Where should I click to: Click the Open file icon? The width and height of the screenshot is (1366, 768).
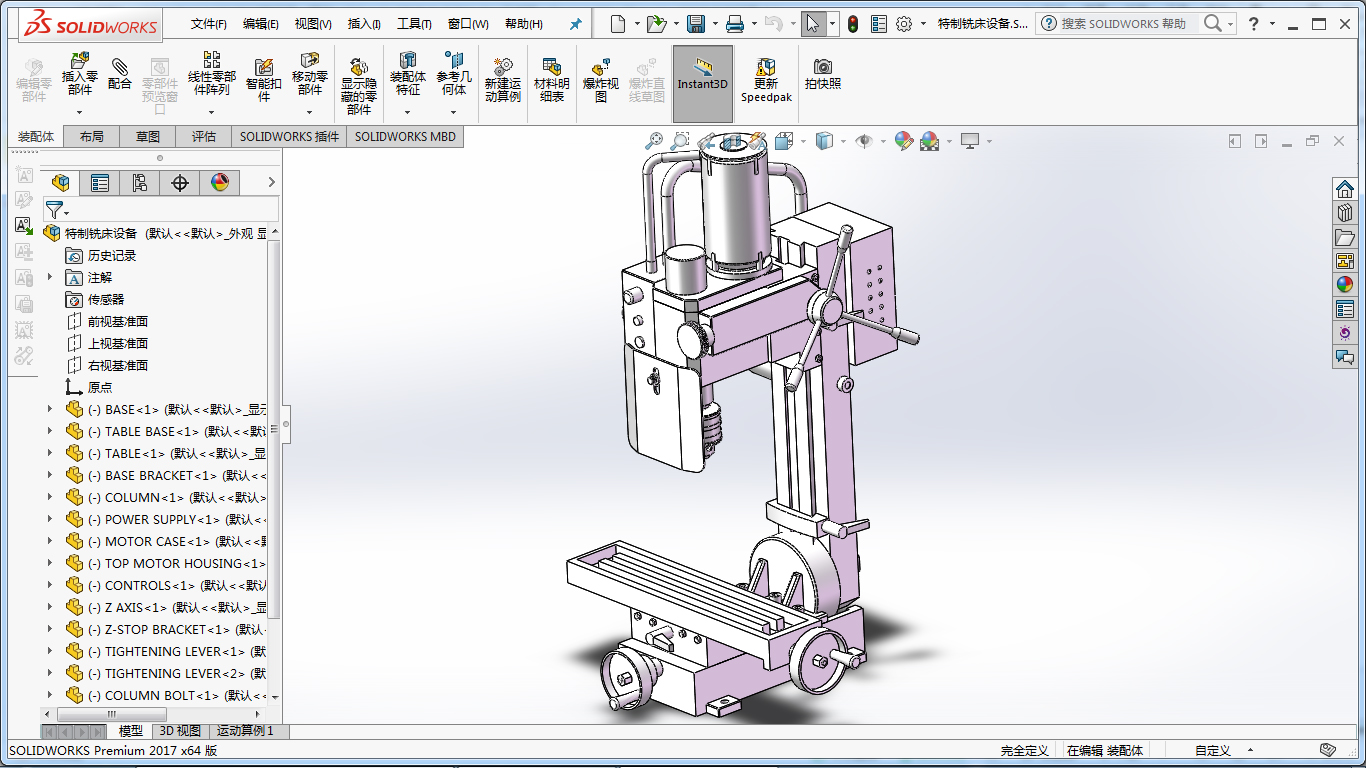click(656, 23)
